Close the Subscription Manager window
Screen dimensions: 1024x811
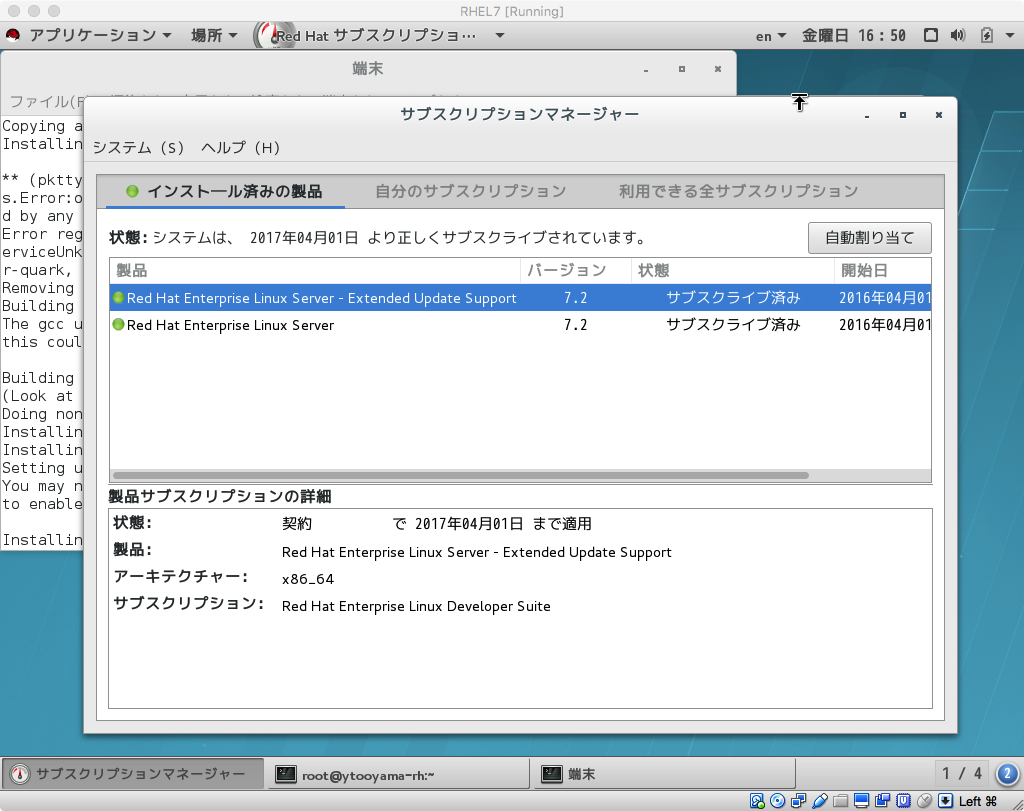pos(938,115)
